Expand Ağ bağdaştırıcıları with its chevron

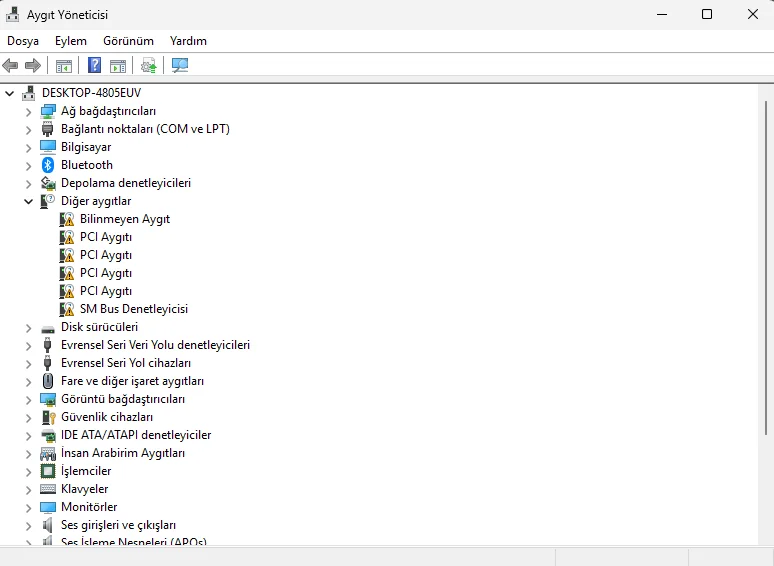coord(29,112)
